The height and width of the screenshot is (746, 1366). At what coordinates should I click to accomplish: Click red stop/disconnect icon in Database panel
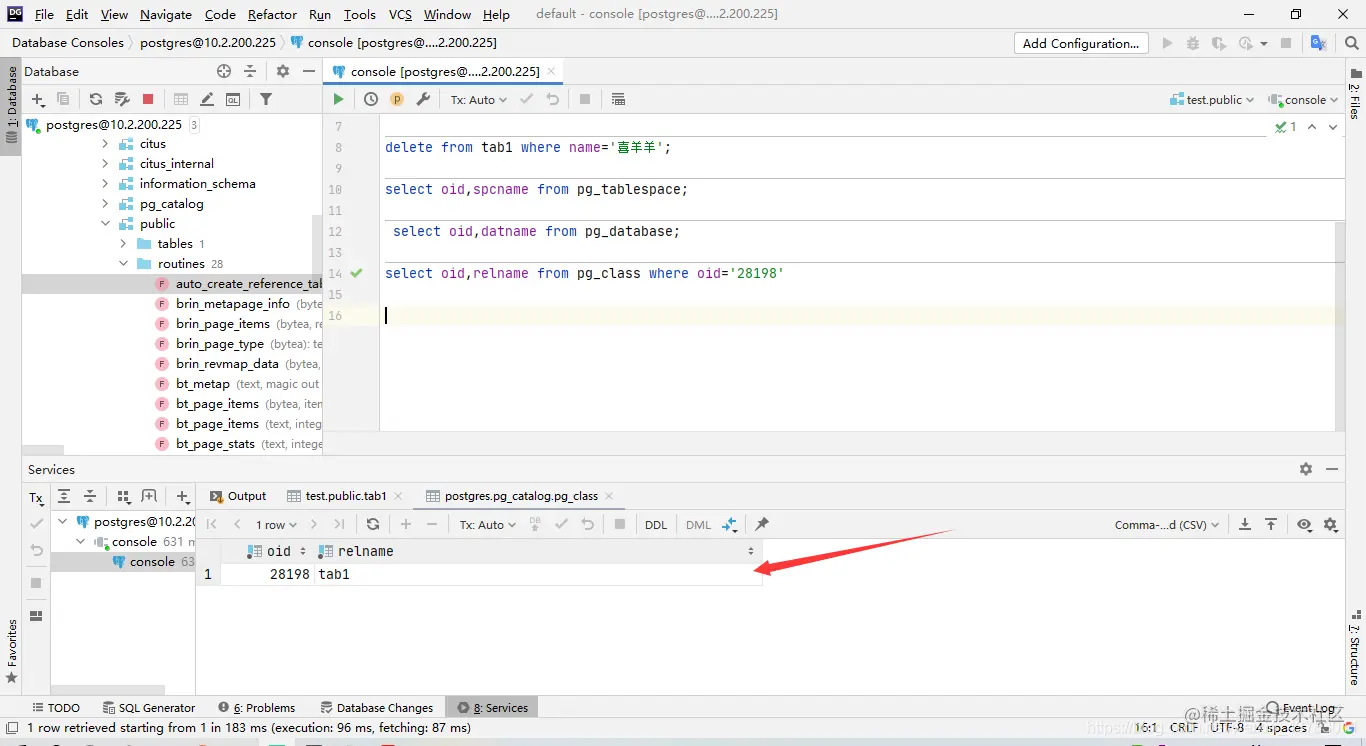(148, 99)
